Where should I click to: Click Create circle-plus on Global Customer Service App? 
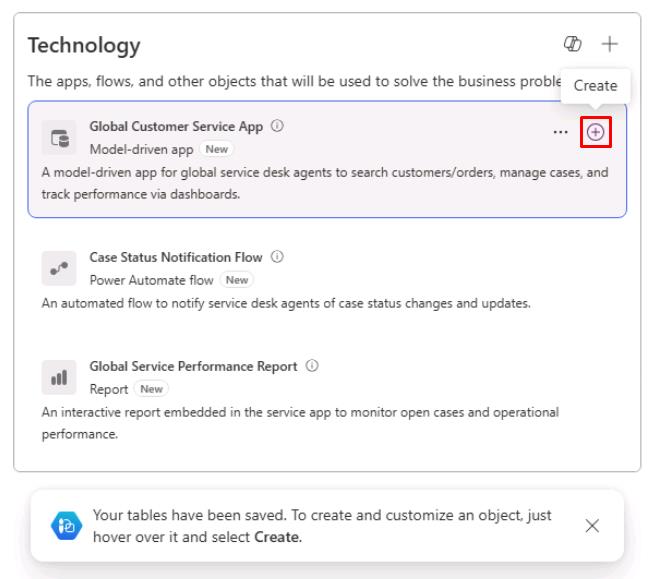click(x=595, y=132)
